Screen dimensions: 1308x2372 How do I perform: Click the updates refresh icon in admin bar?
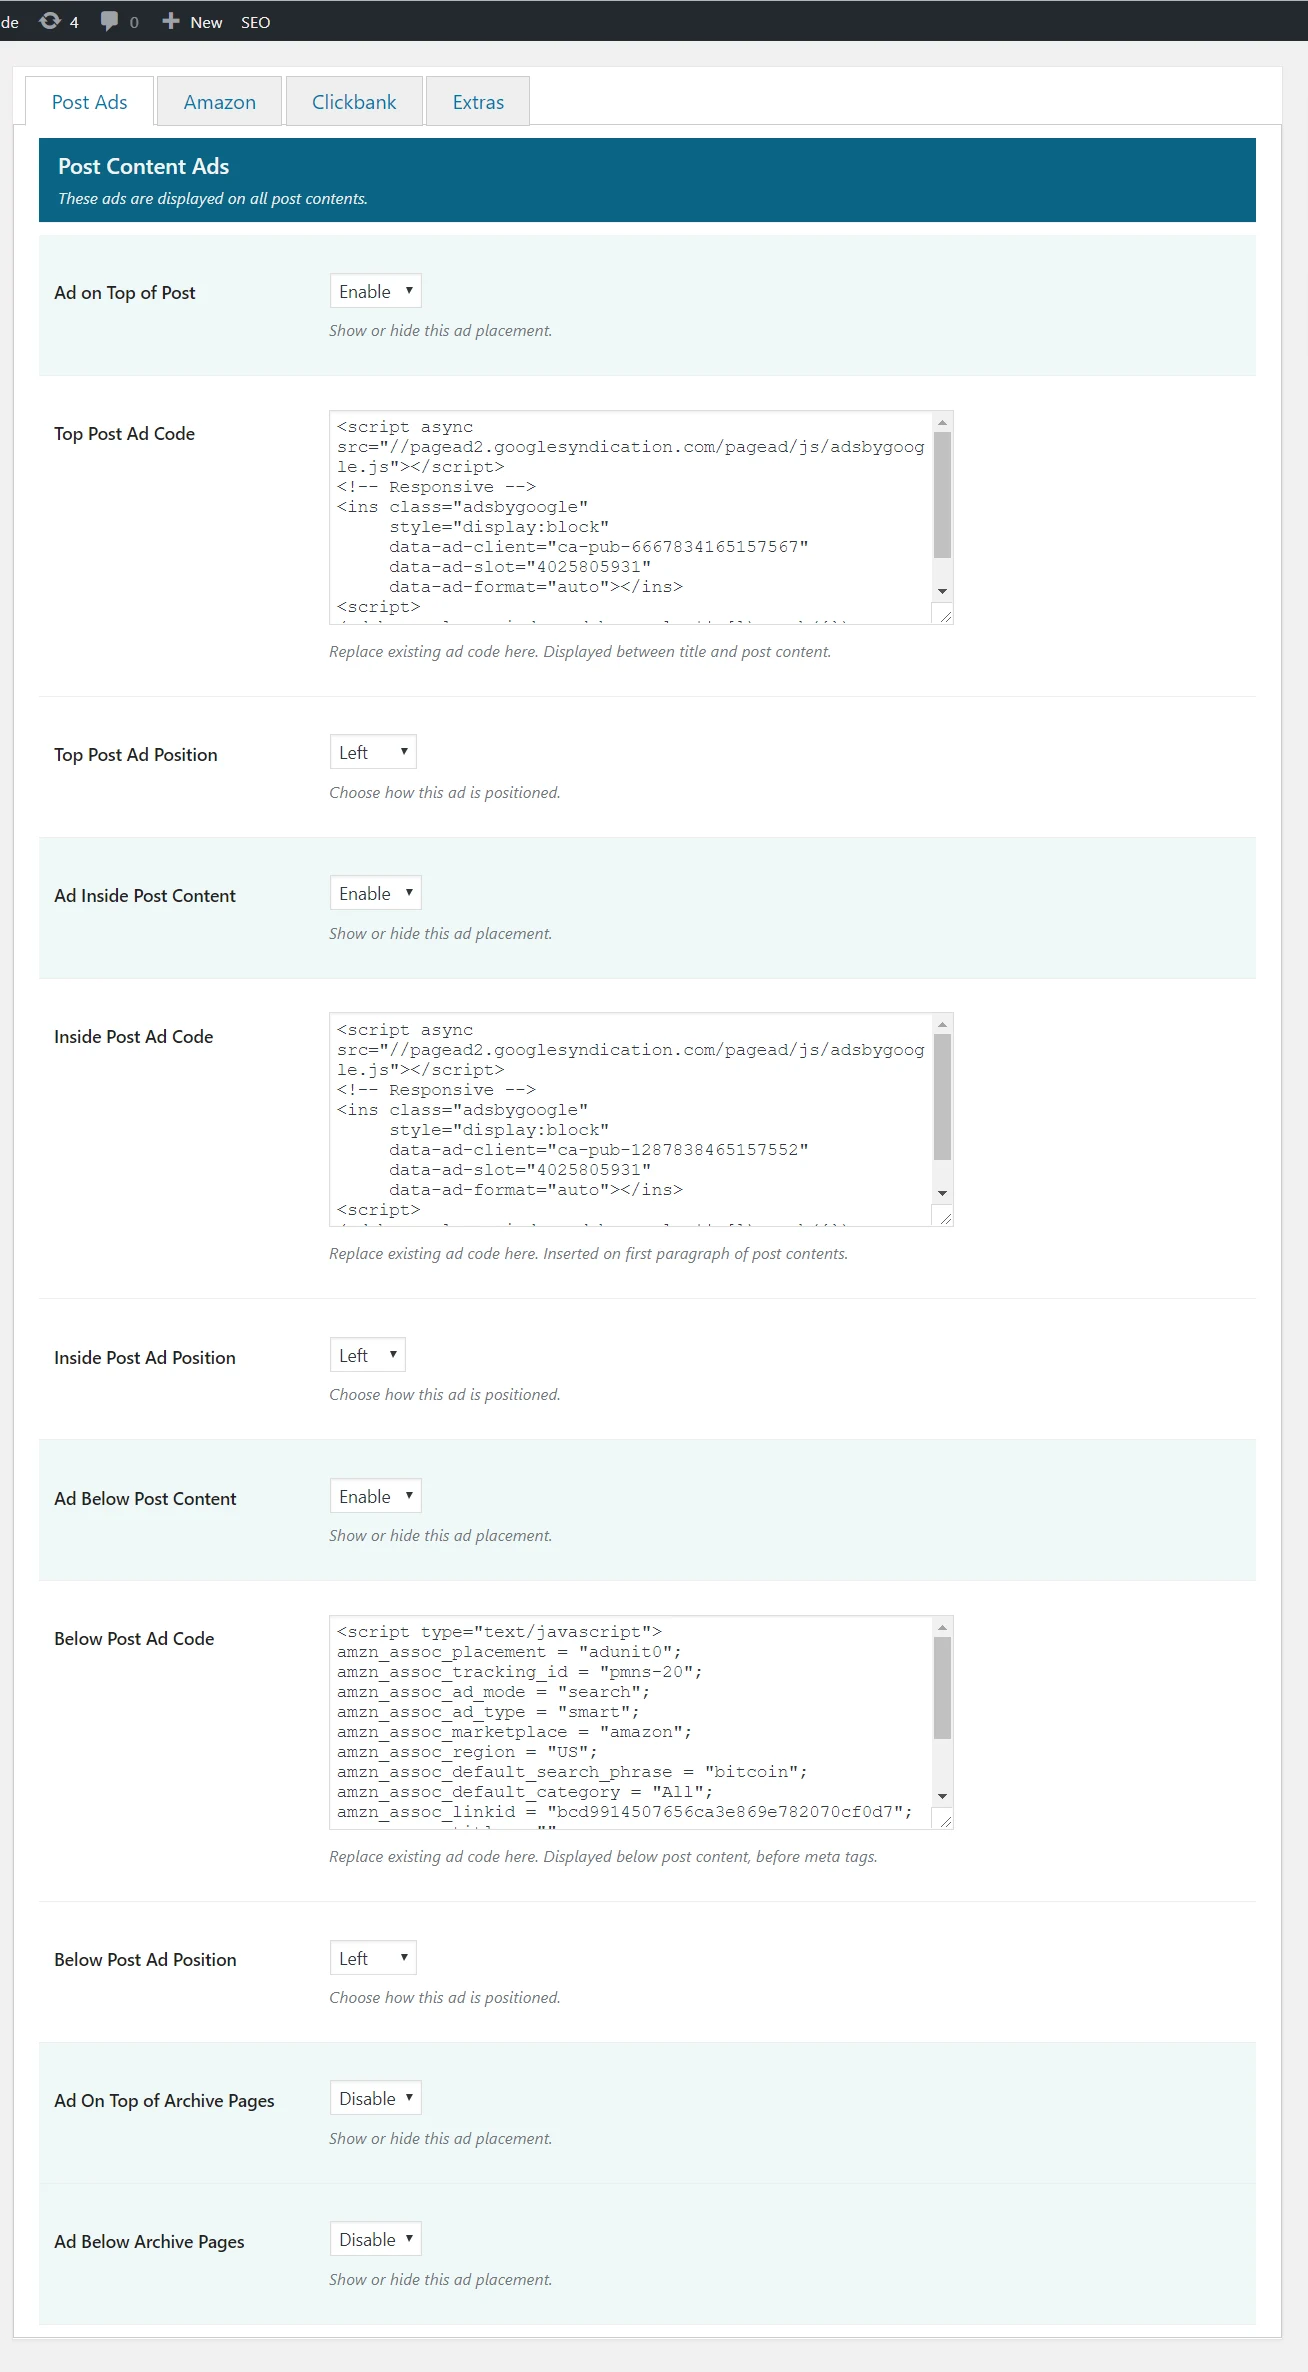(x=50, y=21)
